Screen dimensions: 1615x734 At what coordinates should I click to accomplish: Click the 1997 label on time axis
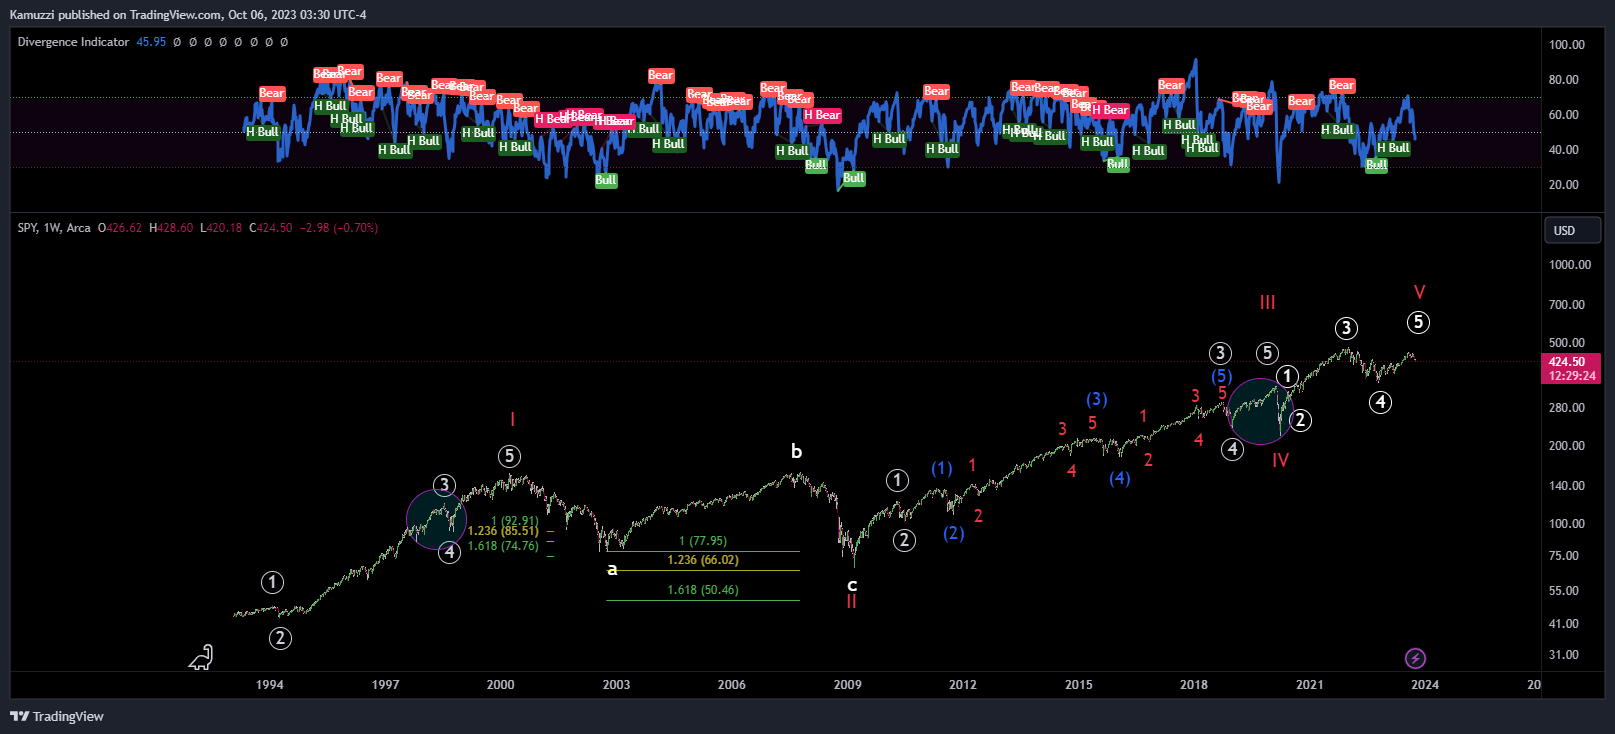click(x=385, y=685)
